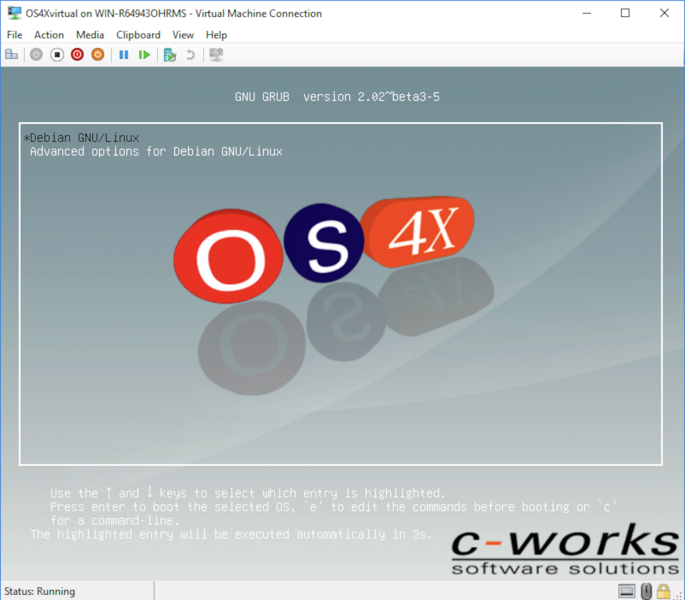The height and width of the screenshot is (600, 685).
Task: Select the Debian GNU/Linux boot entry
Action: [x=85, y=137]
